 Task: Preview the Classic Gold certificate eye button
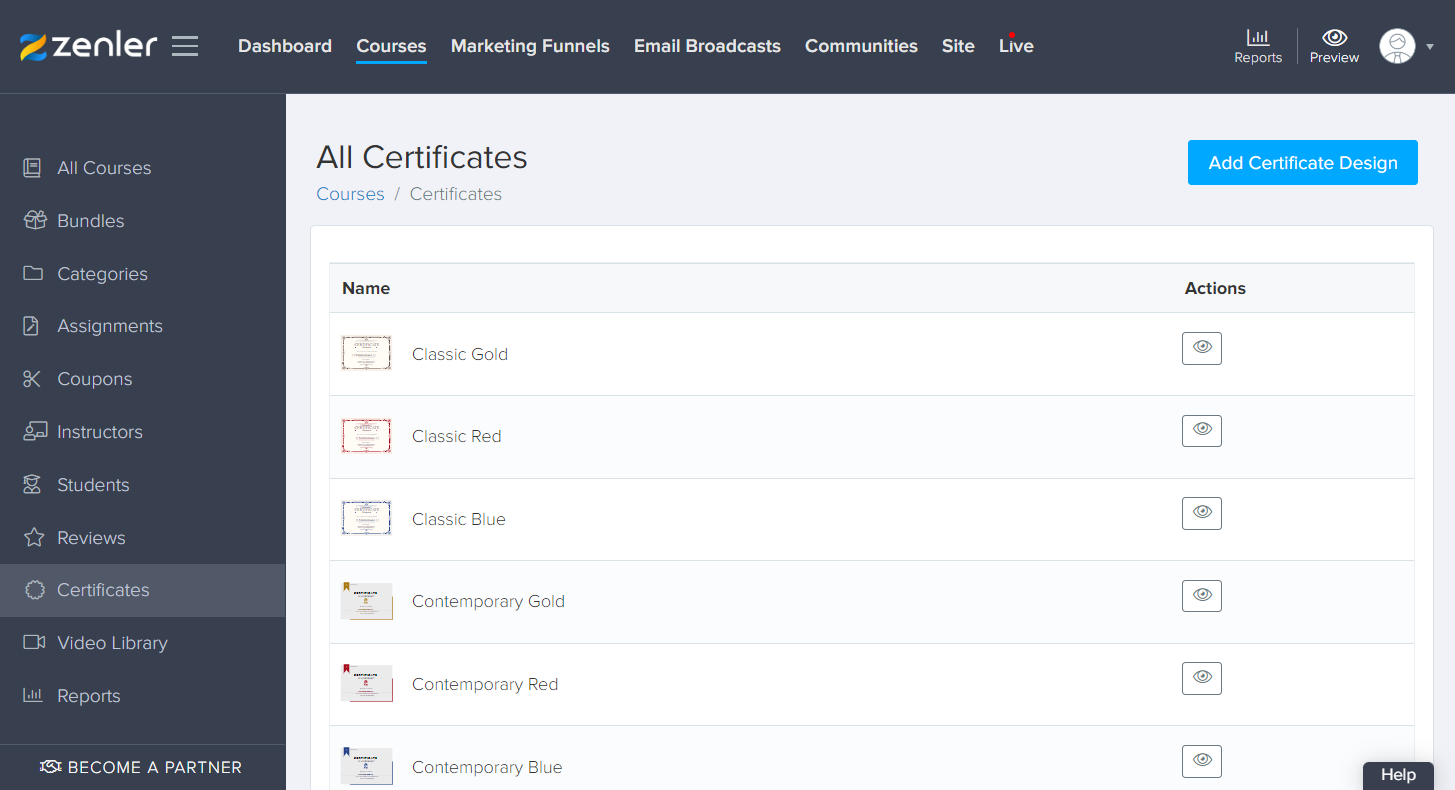pos(1202,348)
